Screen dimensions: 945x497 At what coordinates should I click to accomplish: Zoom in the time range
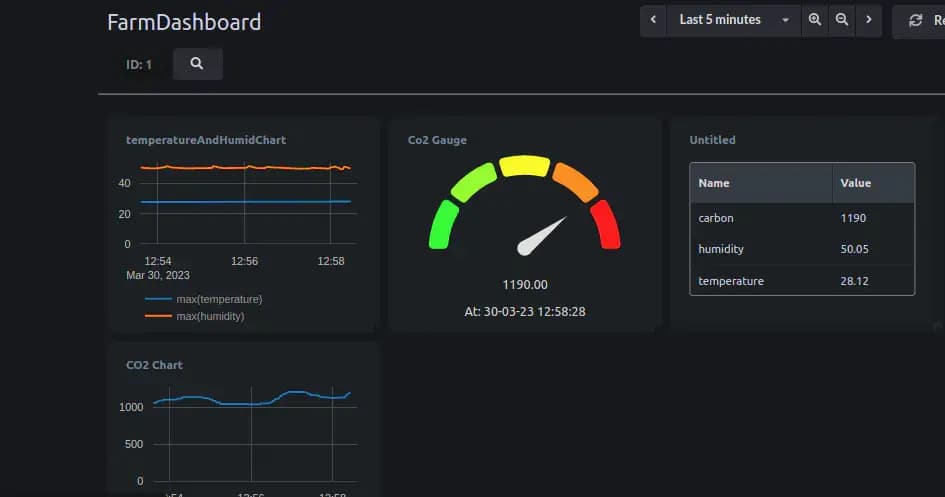815,20
